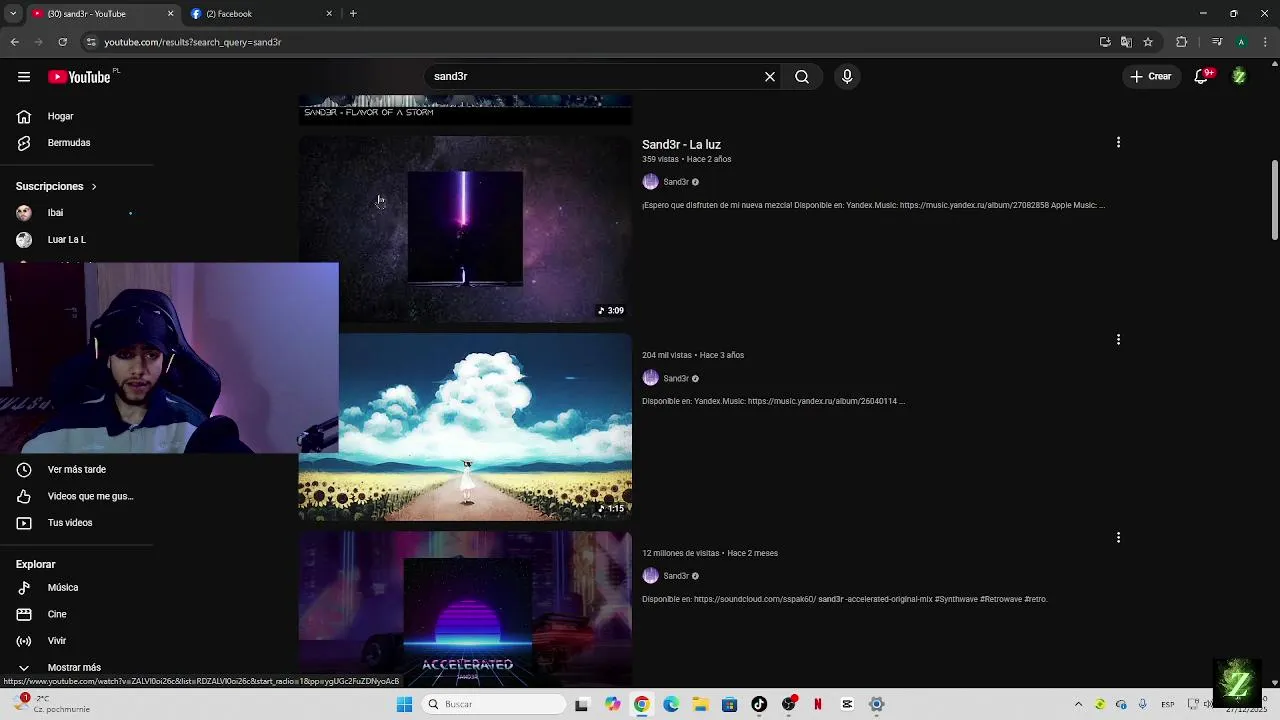Close the sand3r YouTube tab
The width and height of the screenshot is (1280, 720).
click(x=170, y=14)
